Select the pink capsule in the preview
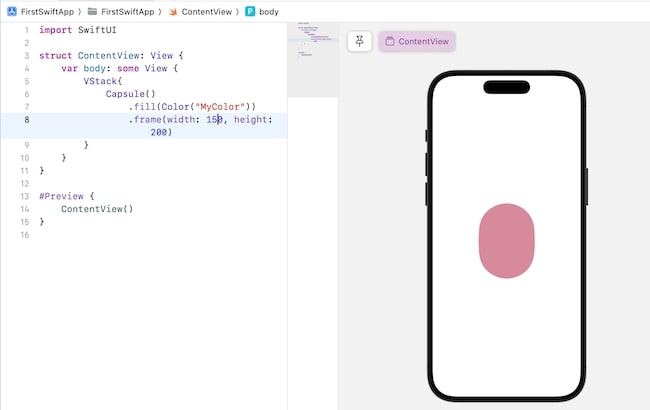The height and width of the screenshot is (410, 650). (506, 240)
